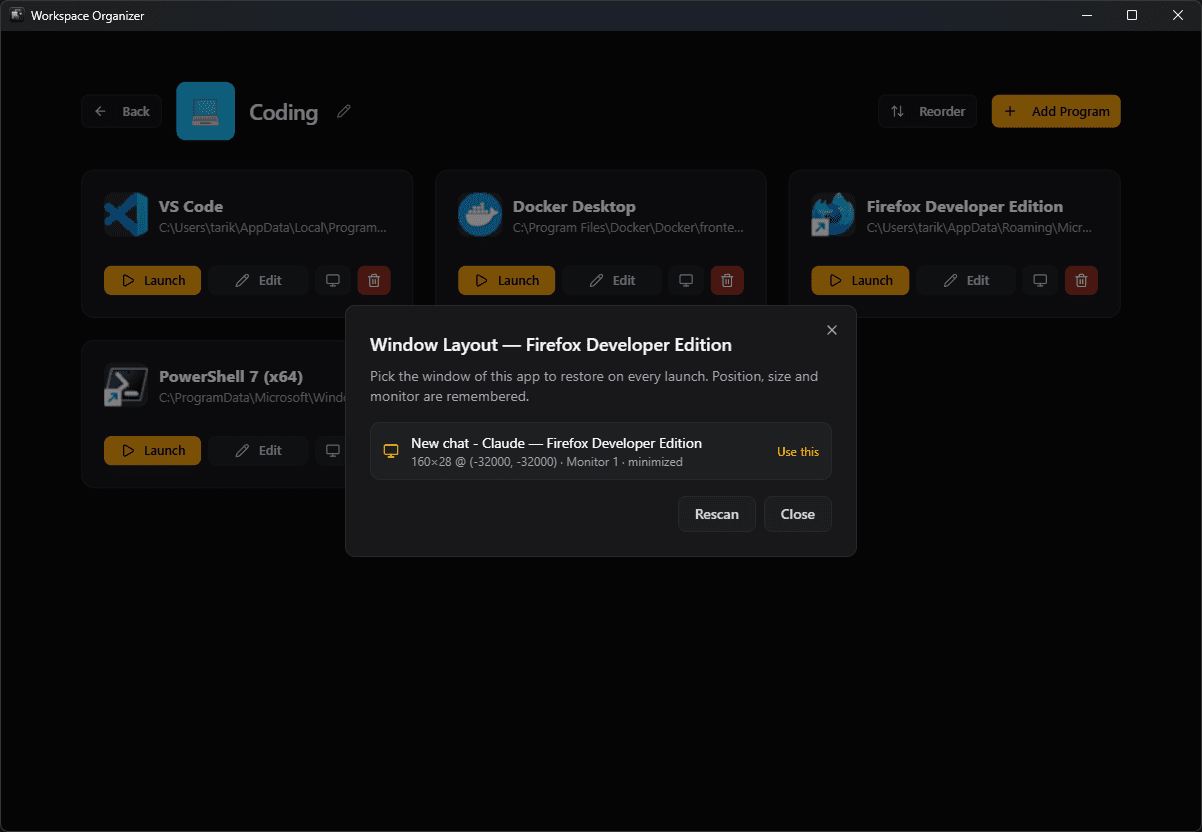Click the Docker Desktop path text
1202x832 pixels.
pyautogui.click(x=628, y=227)
